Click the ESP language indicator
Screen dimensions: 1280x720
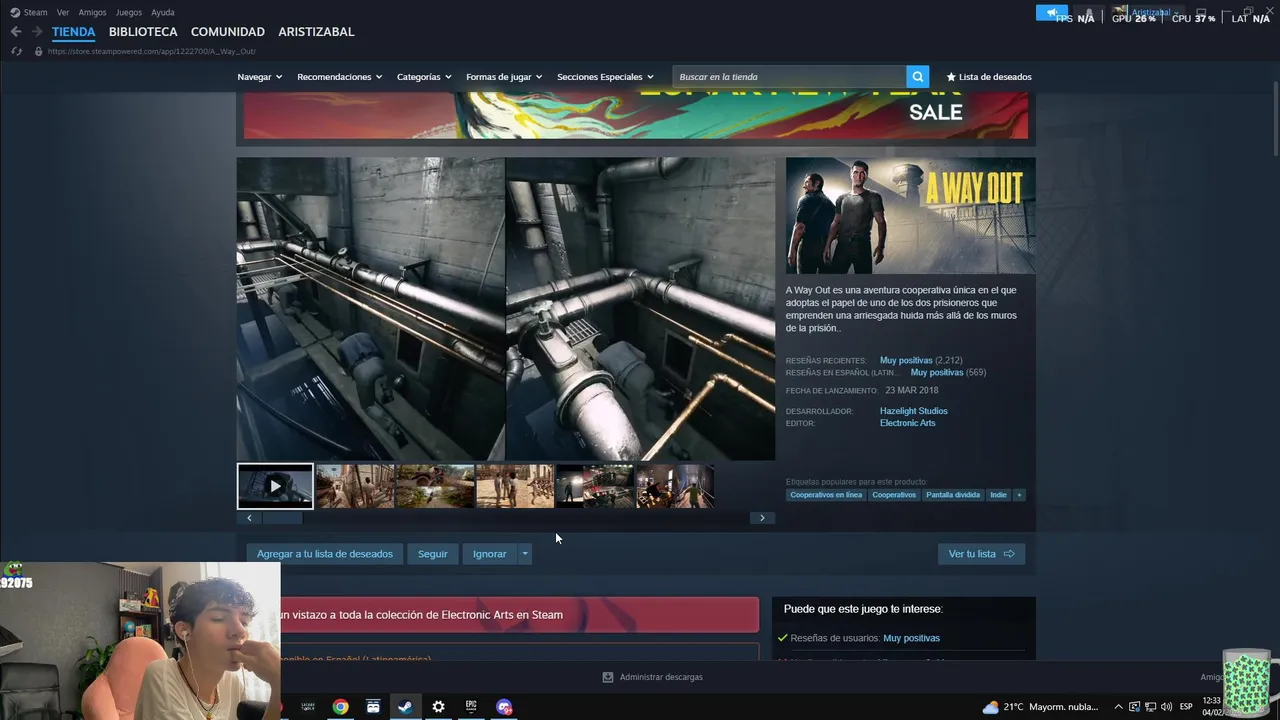tap(1186, 707)
